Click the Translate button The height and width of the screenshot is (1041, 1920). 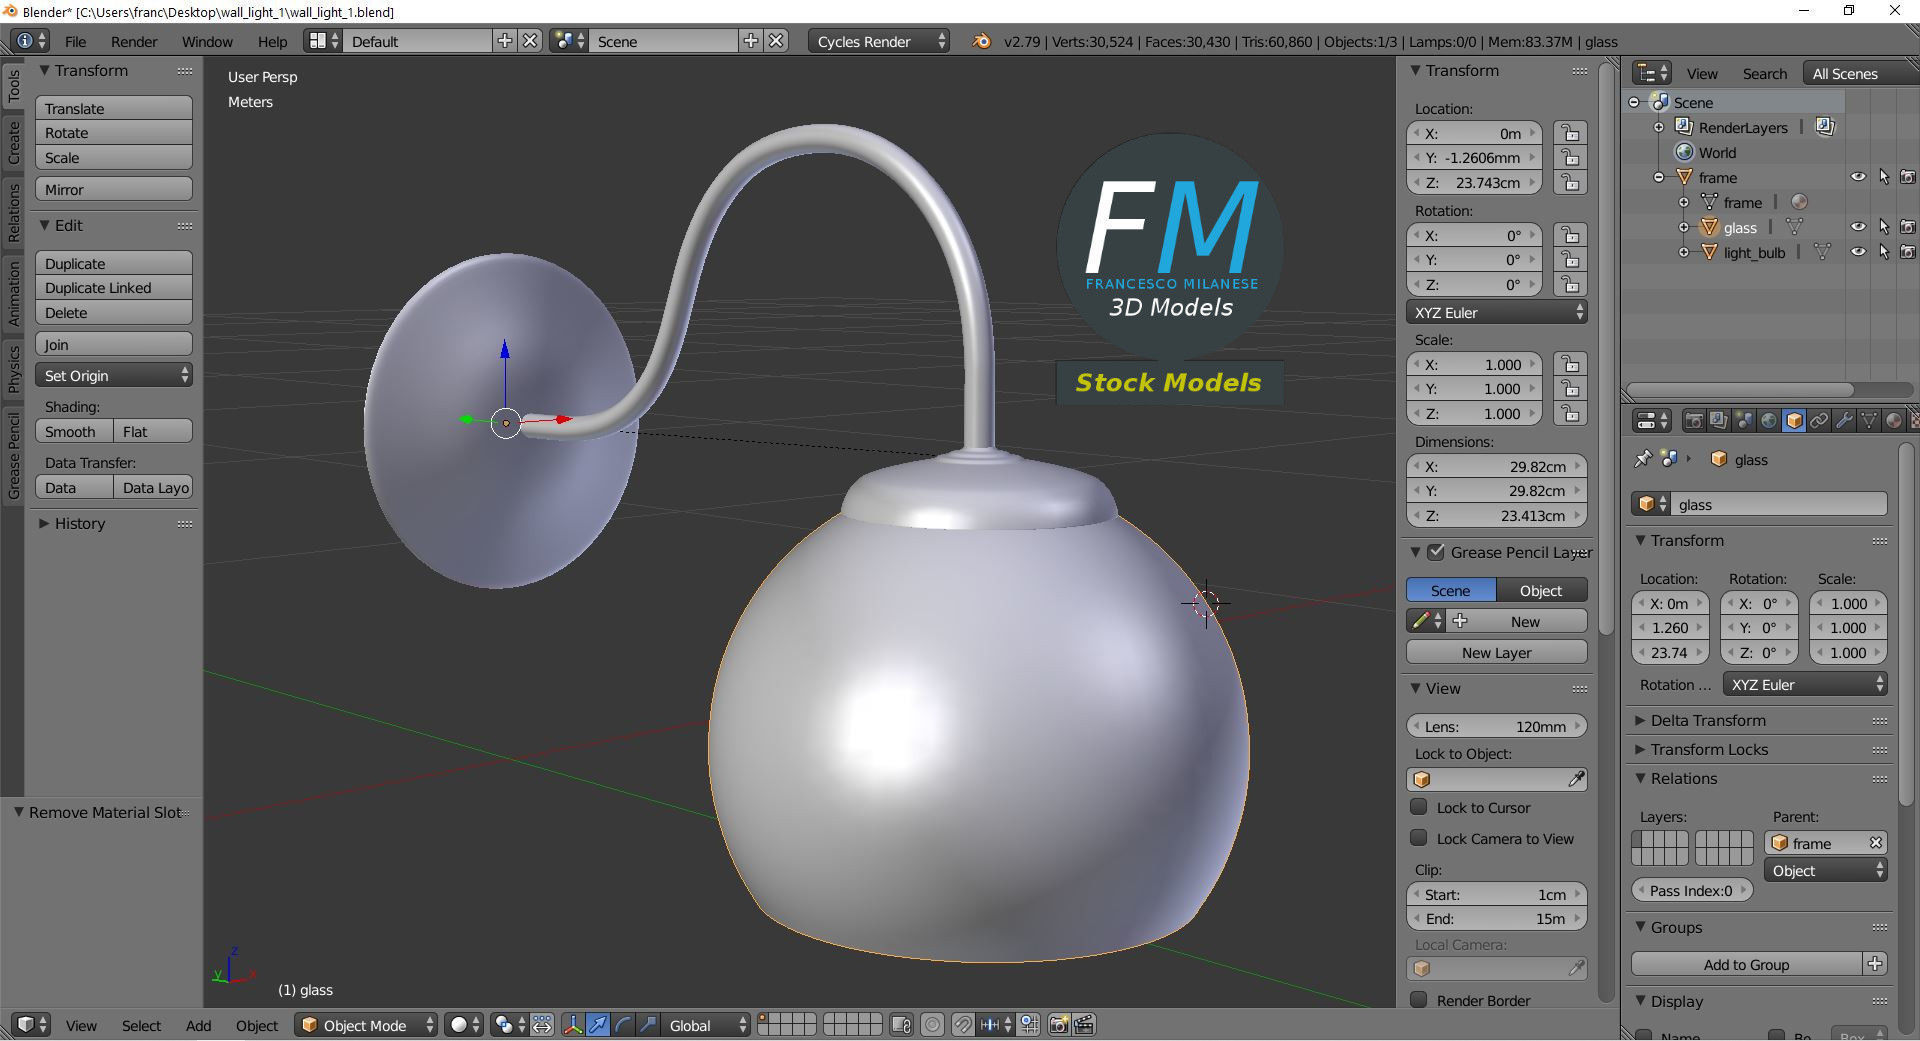pyautogui.click(x=114, y=108)
